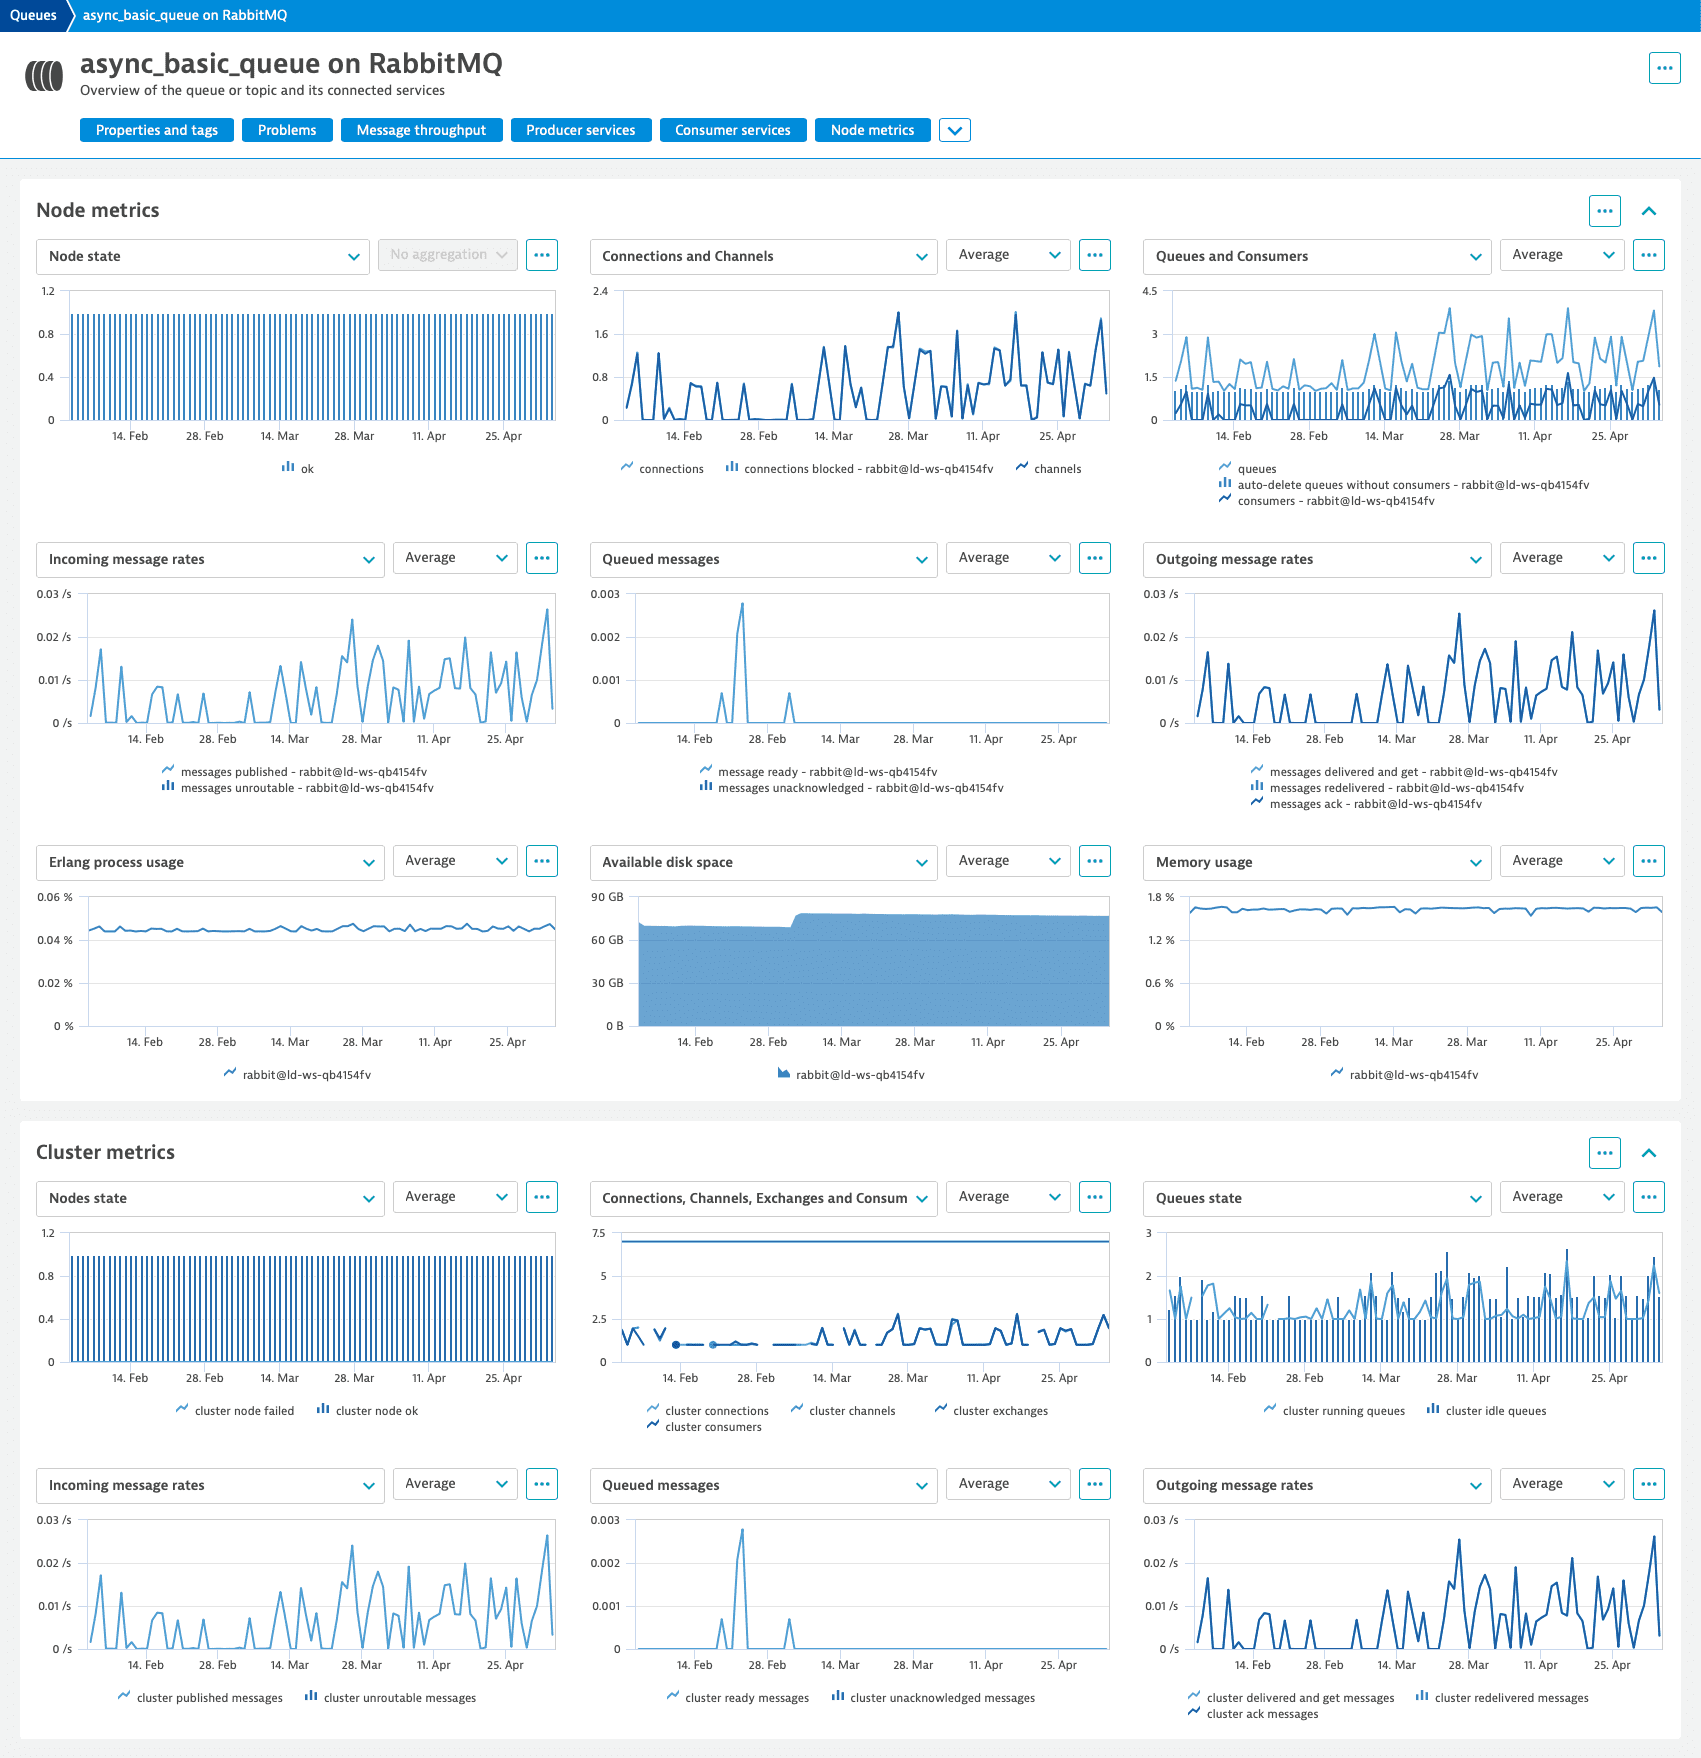Open the Node state metric dropdown

203,256
